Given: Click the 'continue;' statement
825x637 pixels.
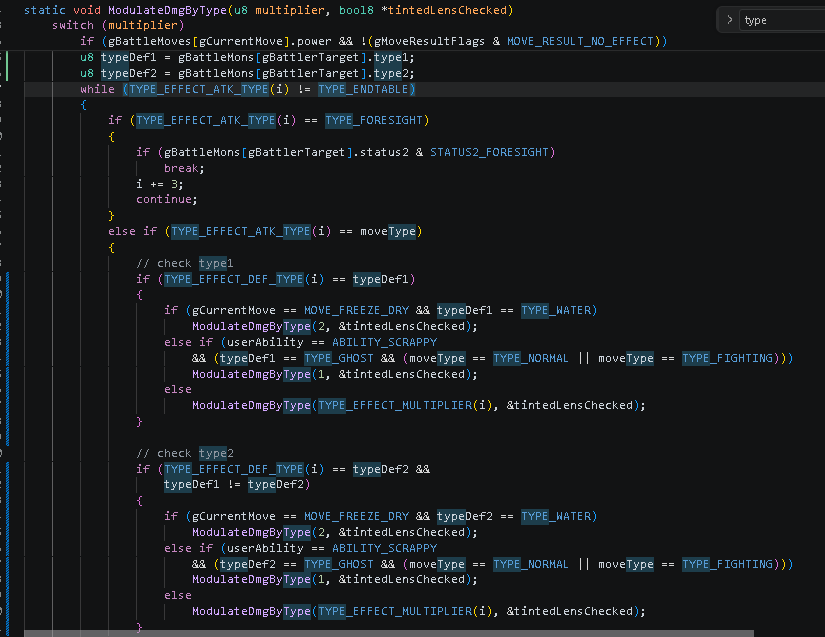Looking at the screenshot, I should point(167,199).
